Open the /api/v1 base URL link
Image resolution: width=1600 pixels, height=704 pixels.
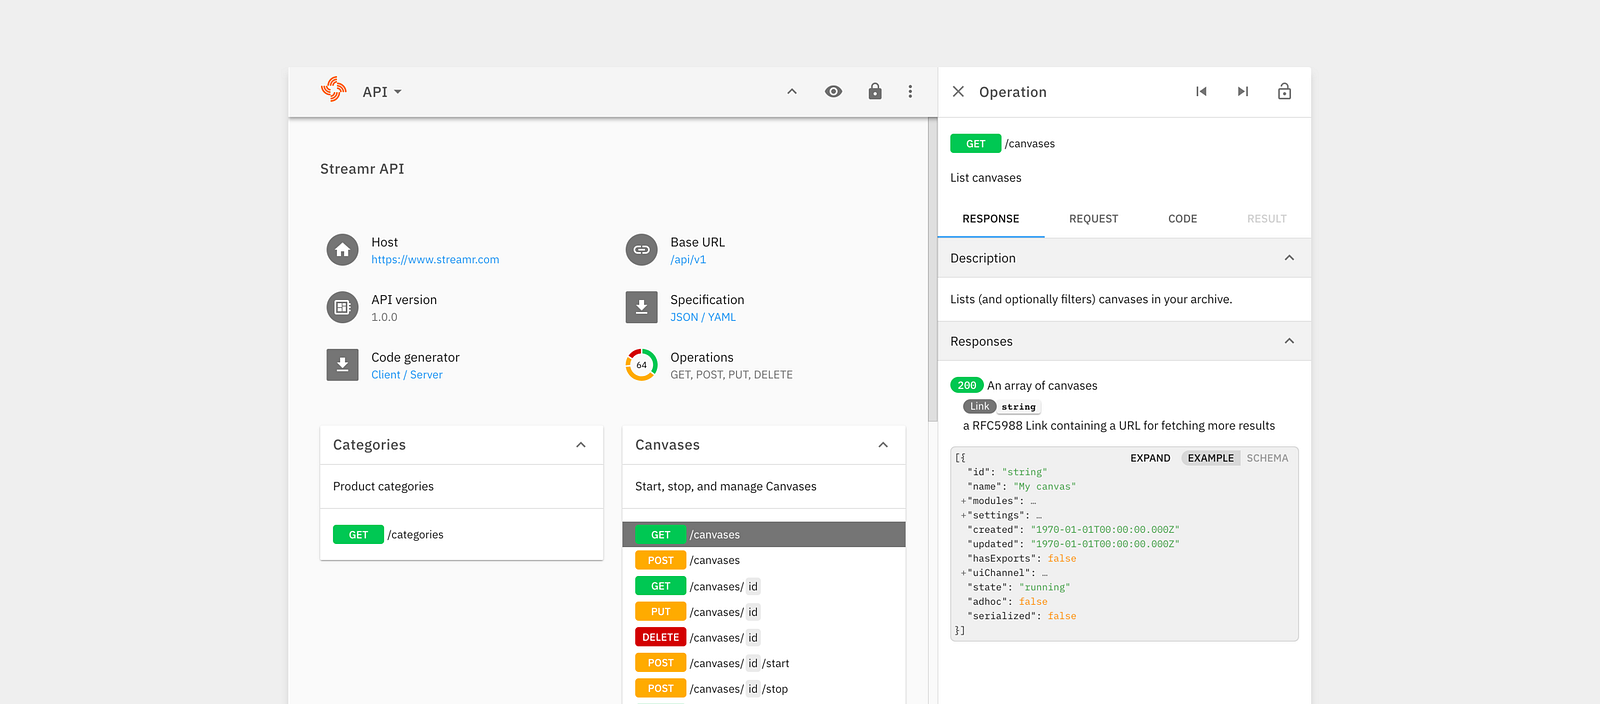click(688, 260)
